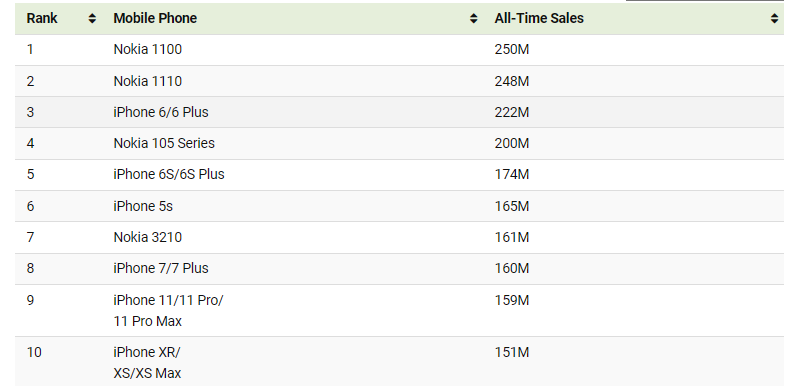Click the All-Time Sales sort arrows icon
Screen dimensions: 804x386
pos(774,18)
